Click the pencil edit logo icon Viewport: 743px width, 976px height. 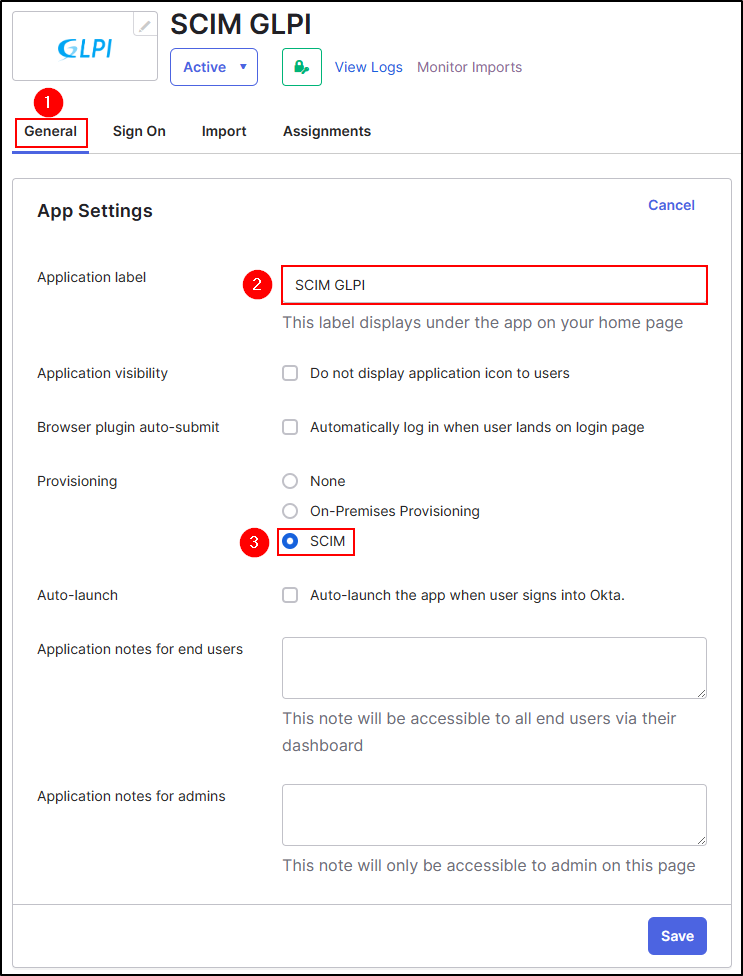point(146,25)
